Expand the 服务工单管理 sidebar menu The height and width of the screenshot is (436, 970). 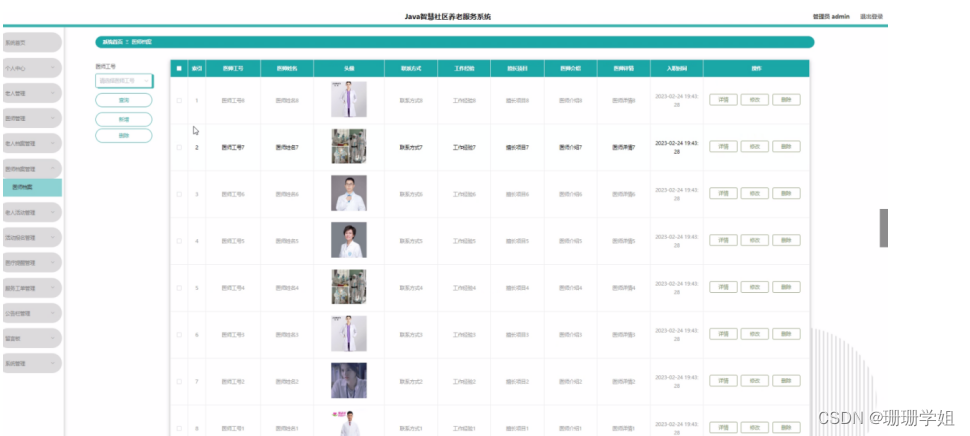(32, 288)
